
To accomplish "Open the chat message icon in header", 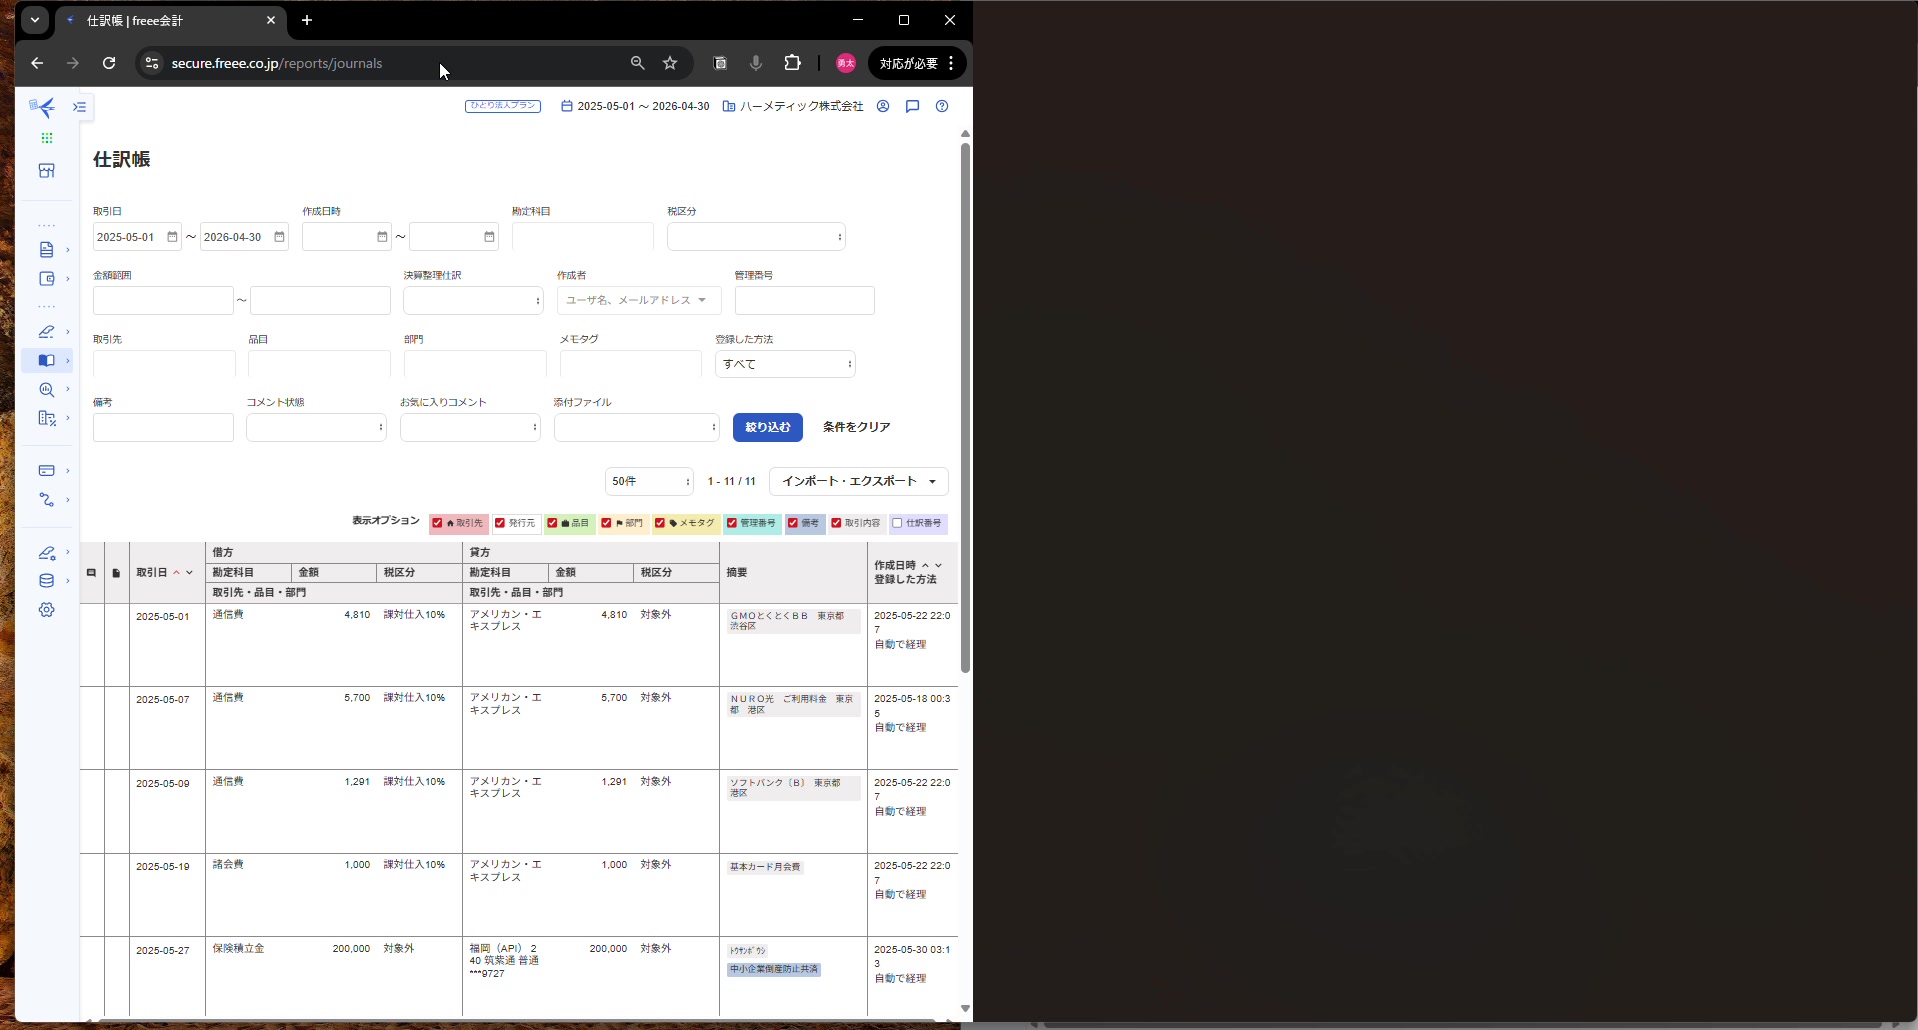I will click(912, 106).
